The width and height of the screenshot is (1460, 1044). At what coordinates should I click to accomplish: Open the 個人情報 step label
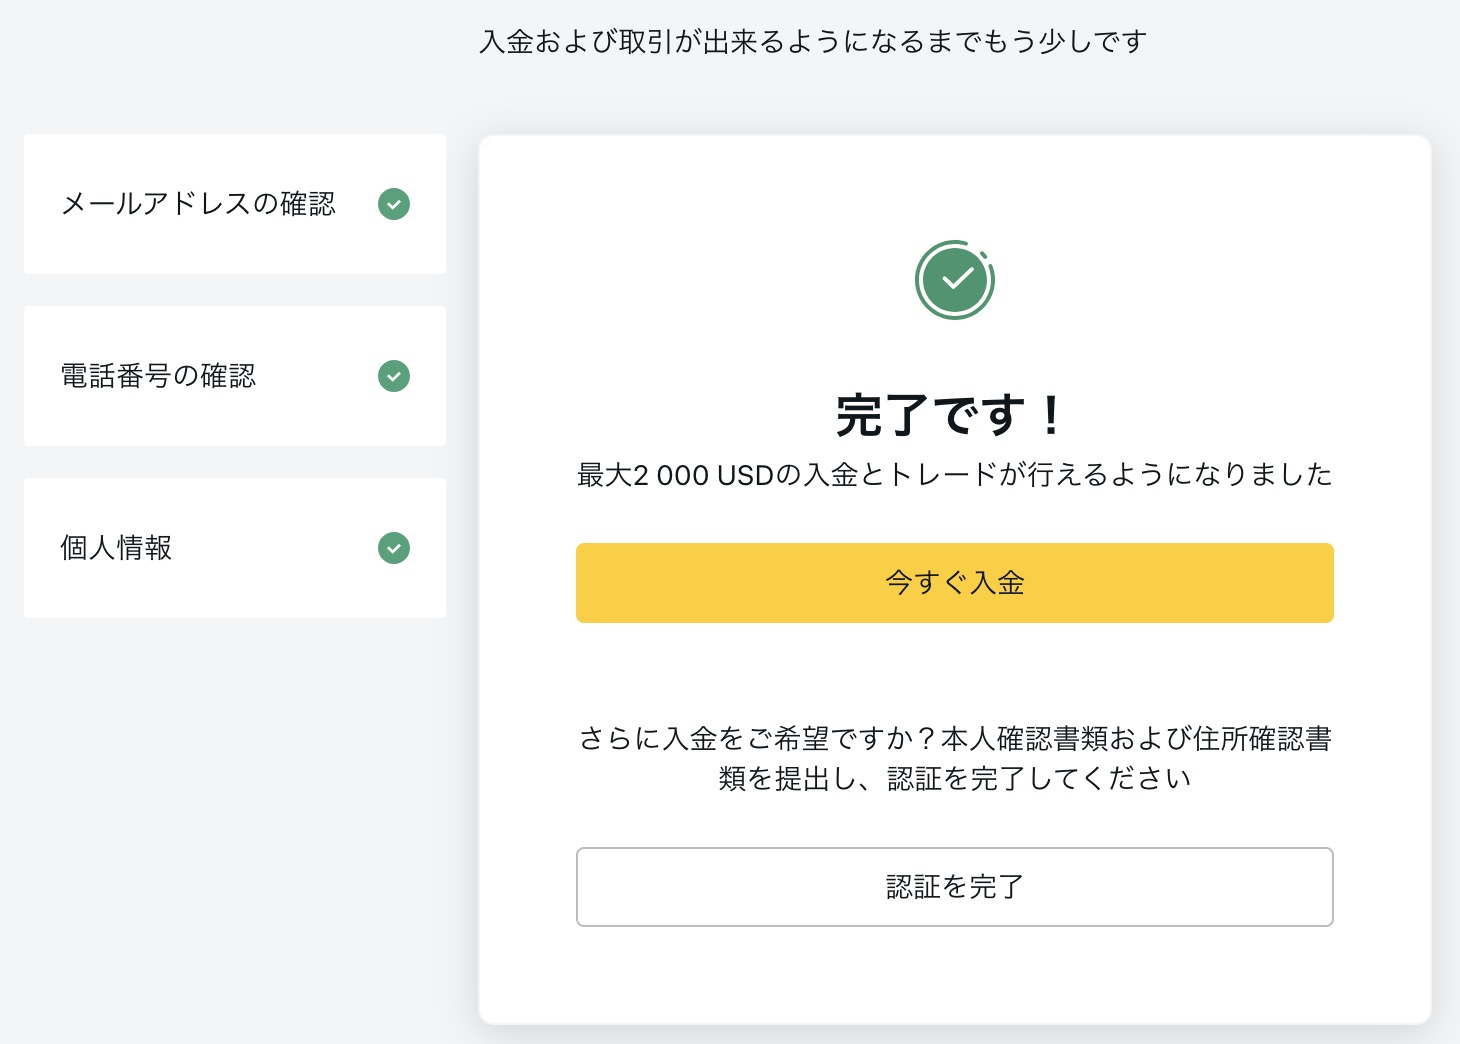(x=116, y=548)
